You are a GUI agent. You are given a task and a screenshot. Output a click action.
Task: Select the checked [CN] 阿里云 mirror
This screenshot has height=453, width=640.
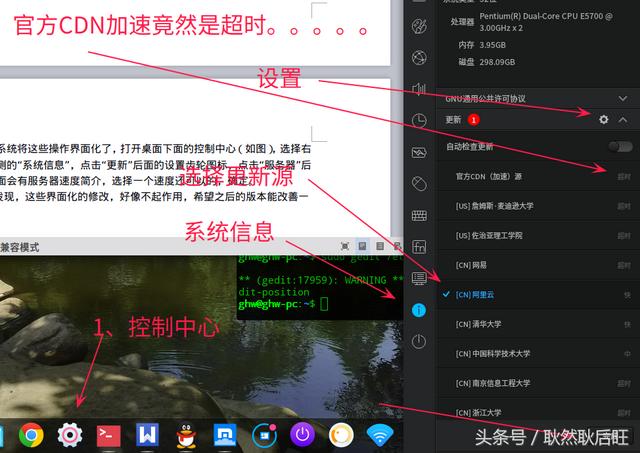(538, 295)
